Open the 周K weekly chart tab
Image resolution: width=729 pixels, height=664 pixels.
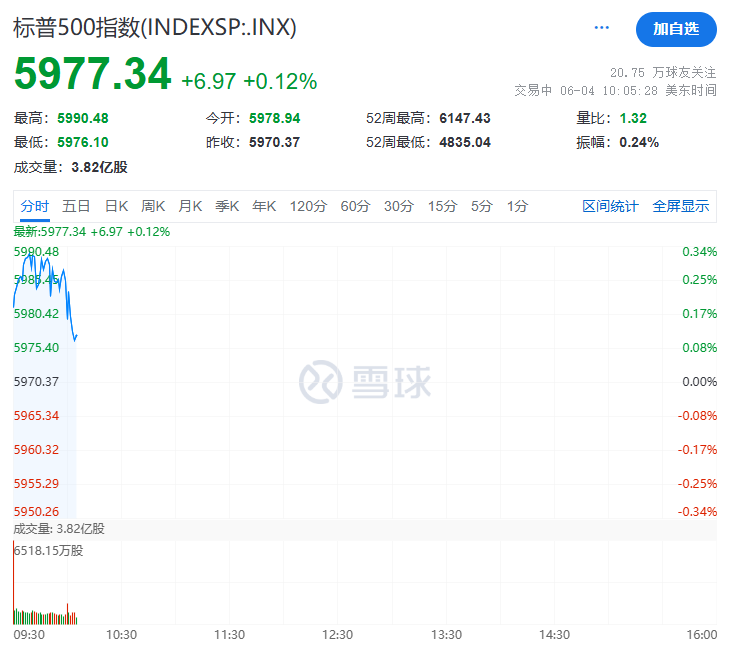[153, 206]
